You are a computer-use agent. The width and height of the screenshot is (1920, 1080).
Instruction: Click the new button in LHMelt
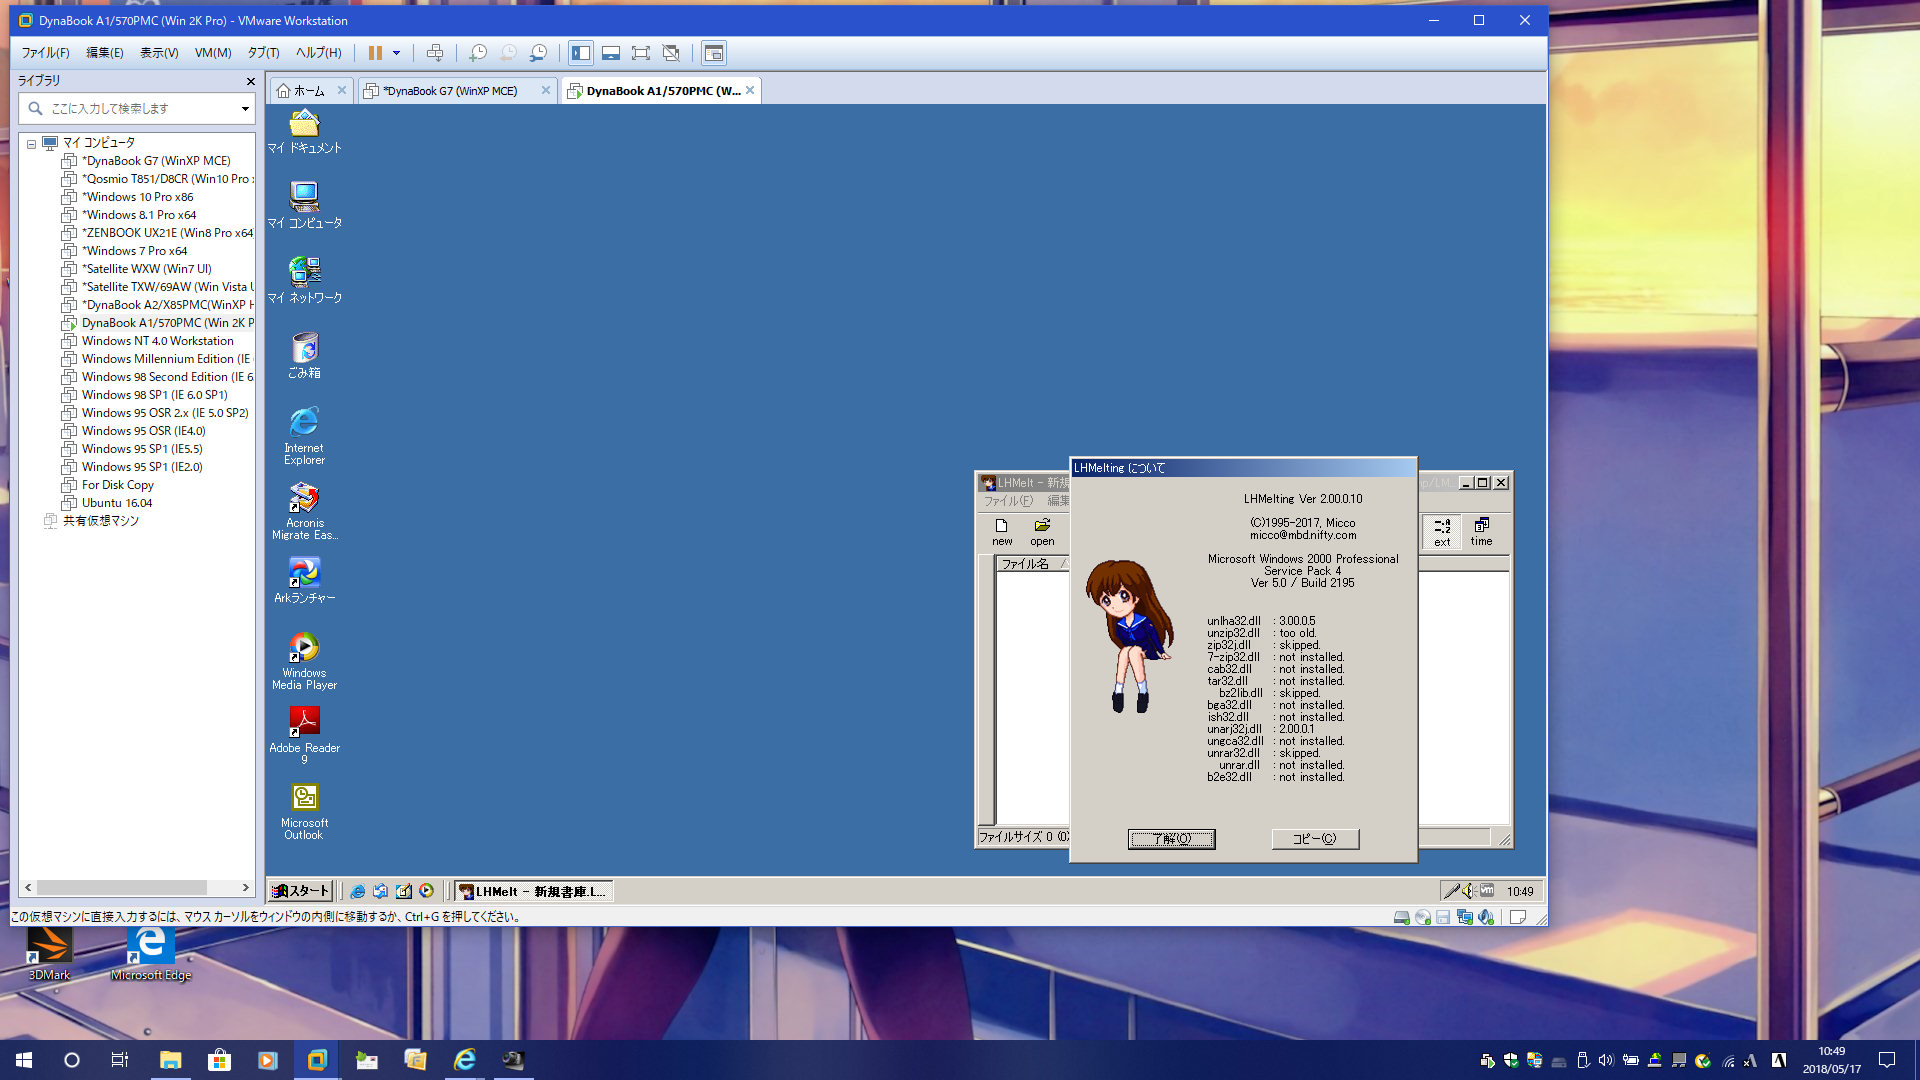tap(1002, 532)
